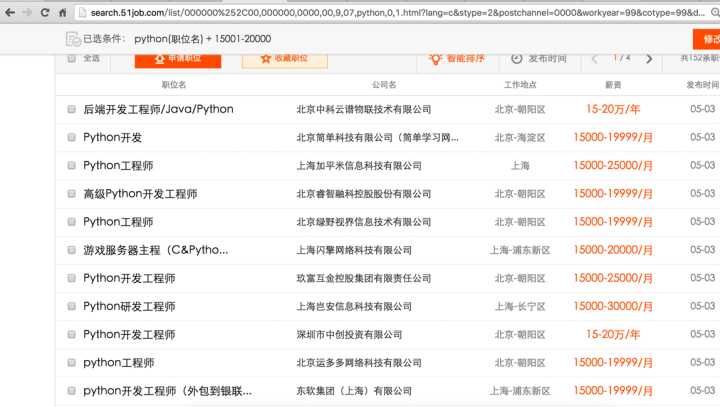Open company 玖富互金控股集团有限责任公司
Screen dimensions: 720x407
point(364,278)
